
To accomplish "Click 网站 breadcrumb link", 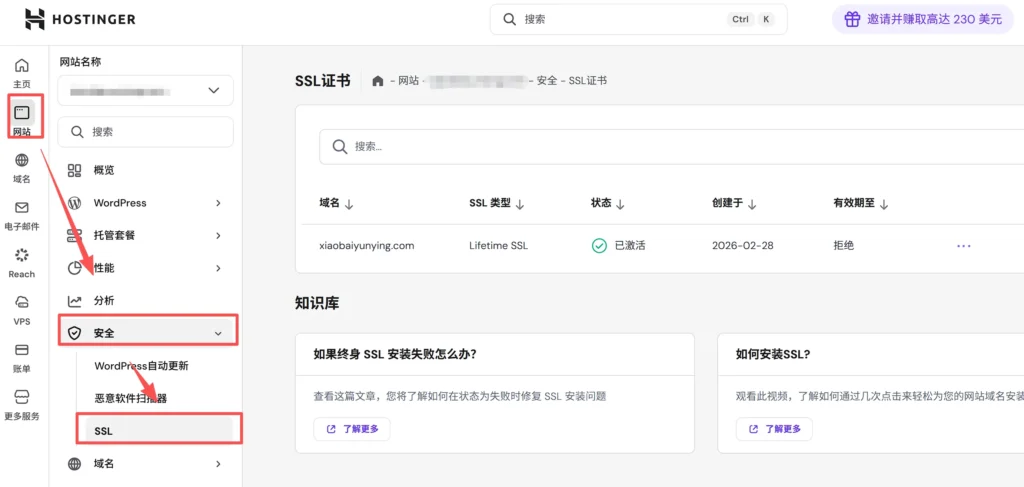I will pyautogui.click(x=408, y=81).
